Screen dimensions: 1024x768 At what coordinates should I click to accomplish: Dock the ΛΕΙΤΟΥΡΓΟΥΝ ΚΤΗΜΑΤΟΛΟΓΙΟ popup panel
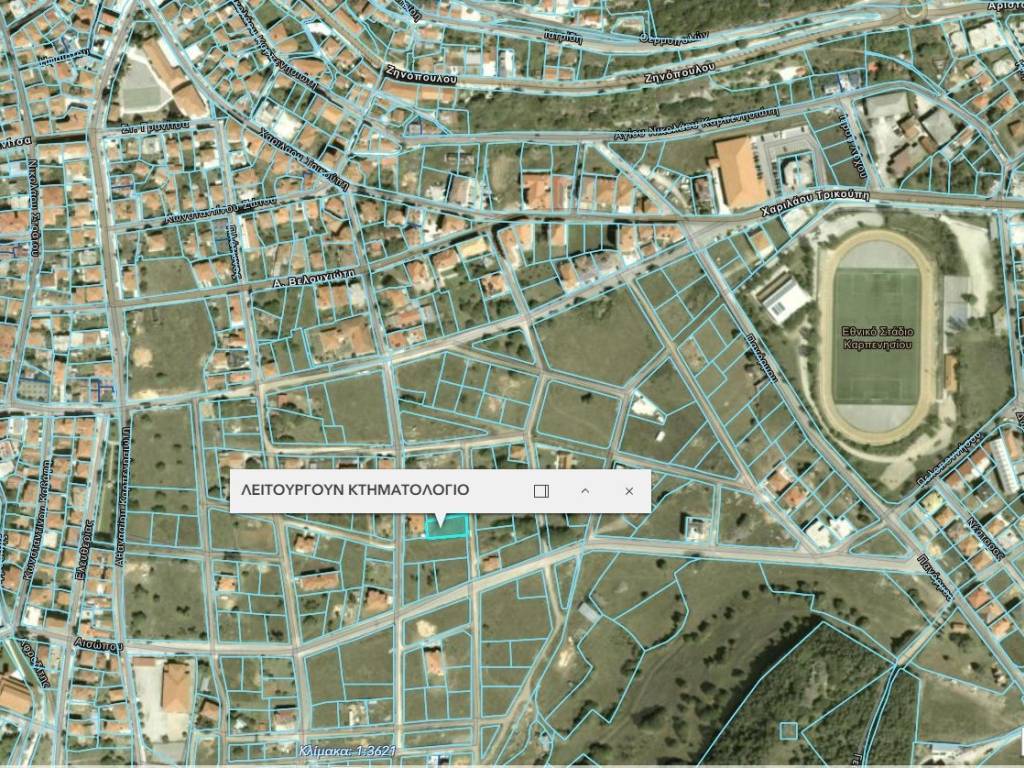pos(541,491)
